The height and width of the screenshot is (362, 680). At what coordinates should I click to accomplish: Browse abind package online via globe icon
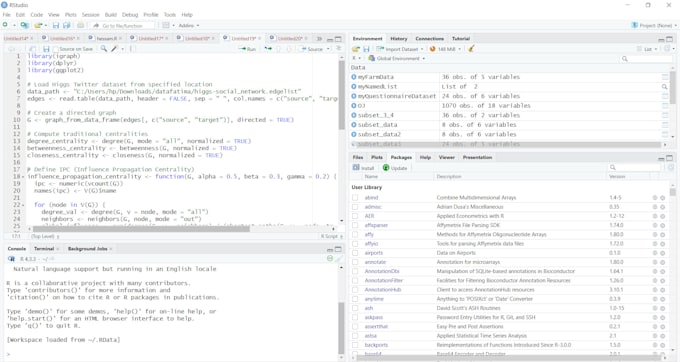click(x=655, y=198)
